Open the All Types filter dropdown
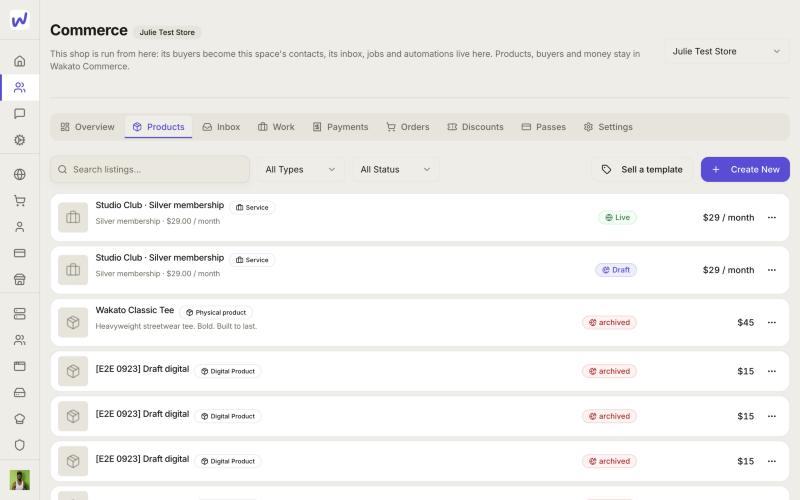This screenshot has width=800, height=500. pyautogui.click(x=300, y=169)
